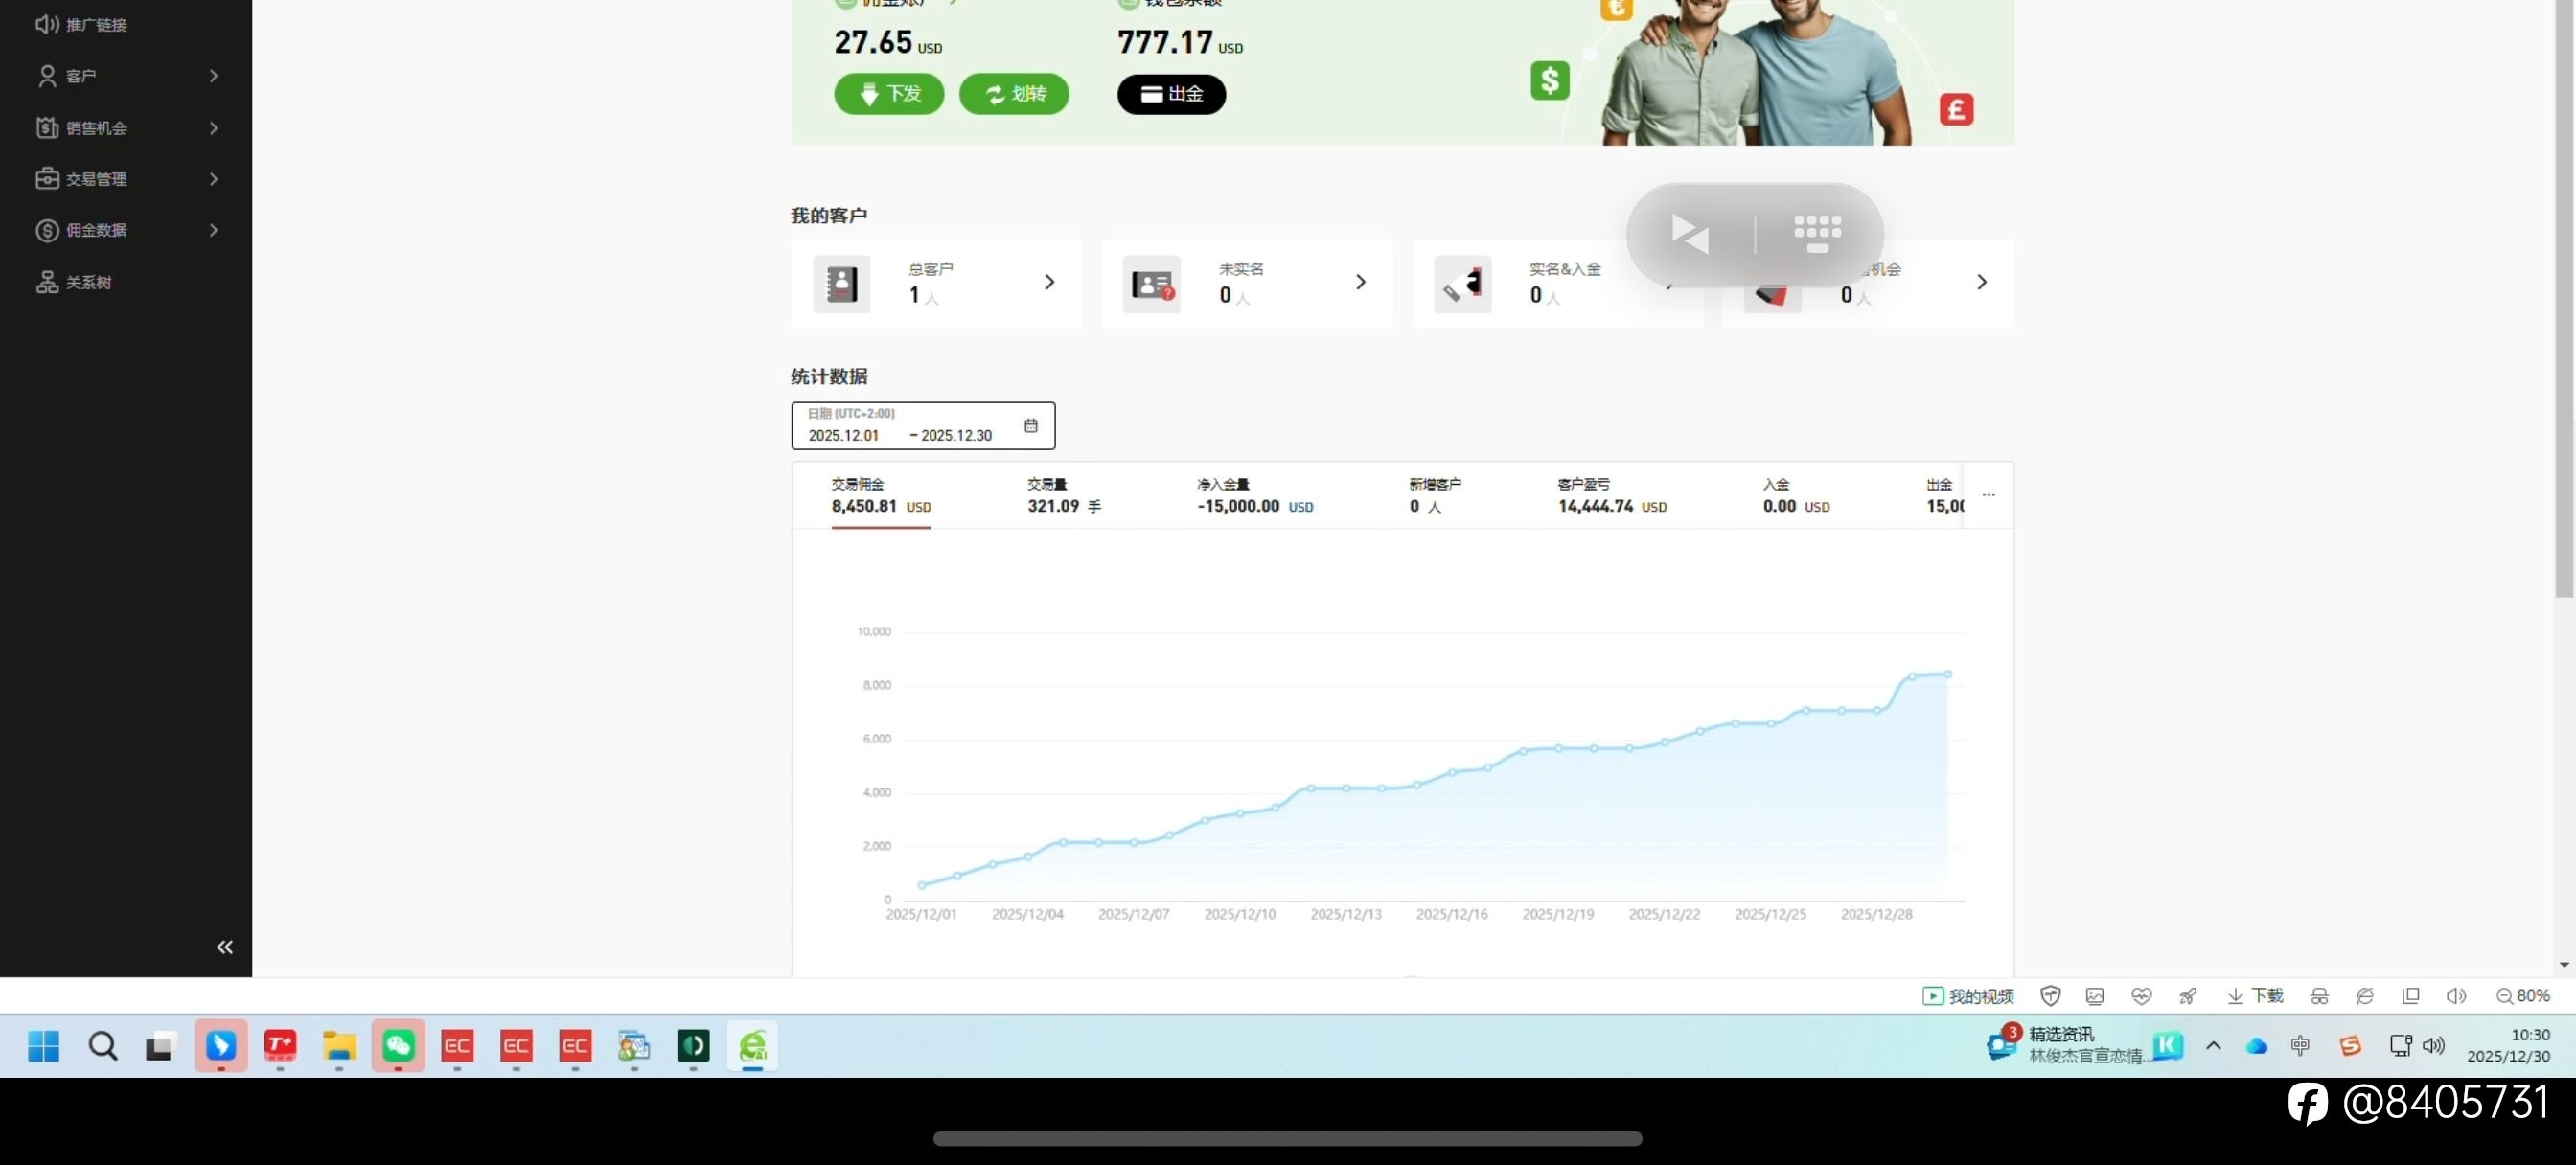The height and width of the screenshot is (1165, 2576).
Task: Click the calendar icon in date field
Action: 1030,426
